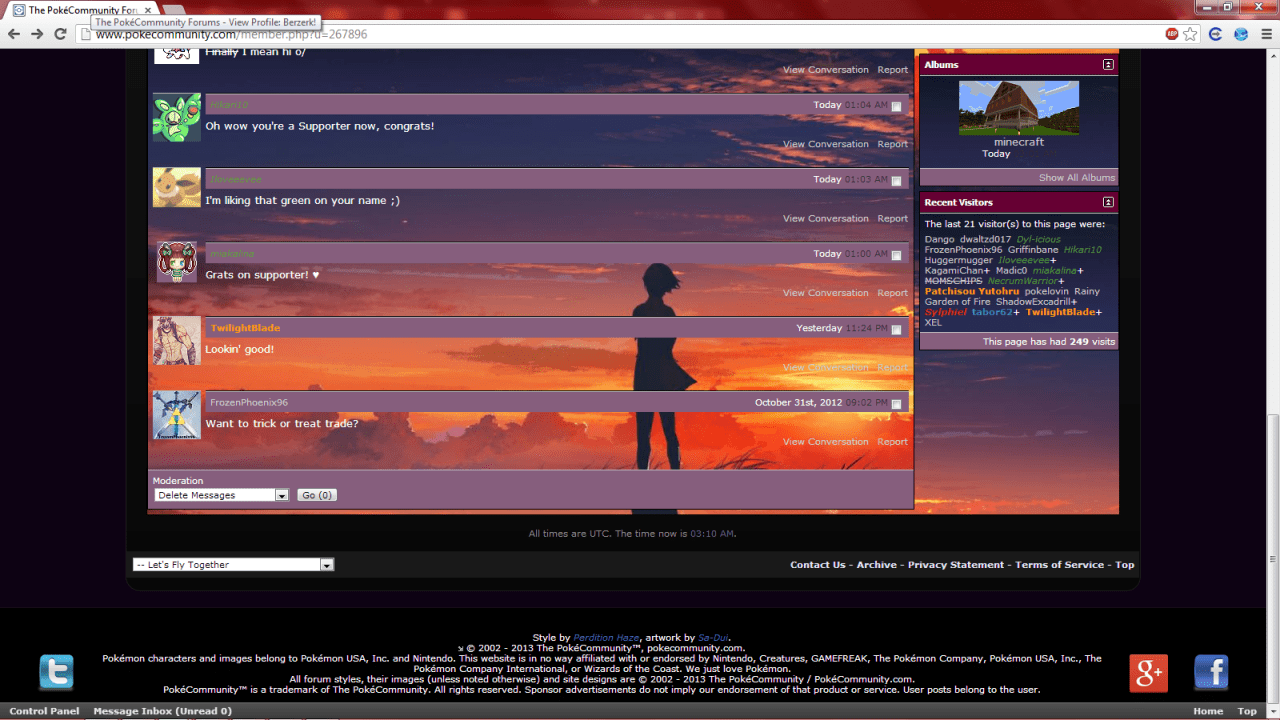
Task: Open Hikari10's green avatar
Action: (177, 118)
